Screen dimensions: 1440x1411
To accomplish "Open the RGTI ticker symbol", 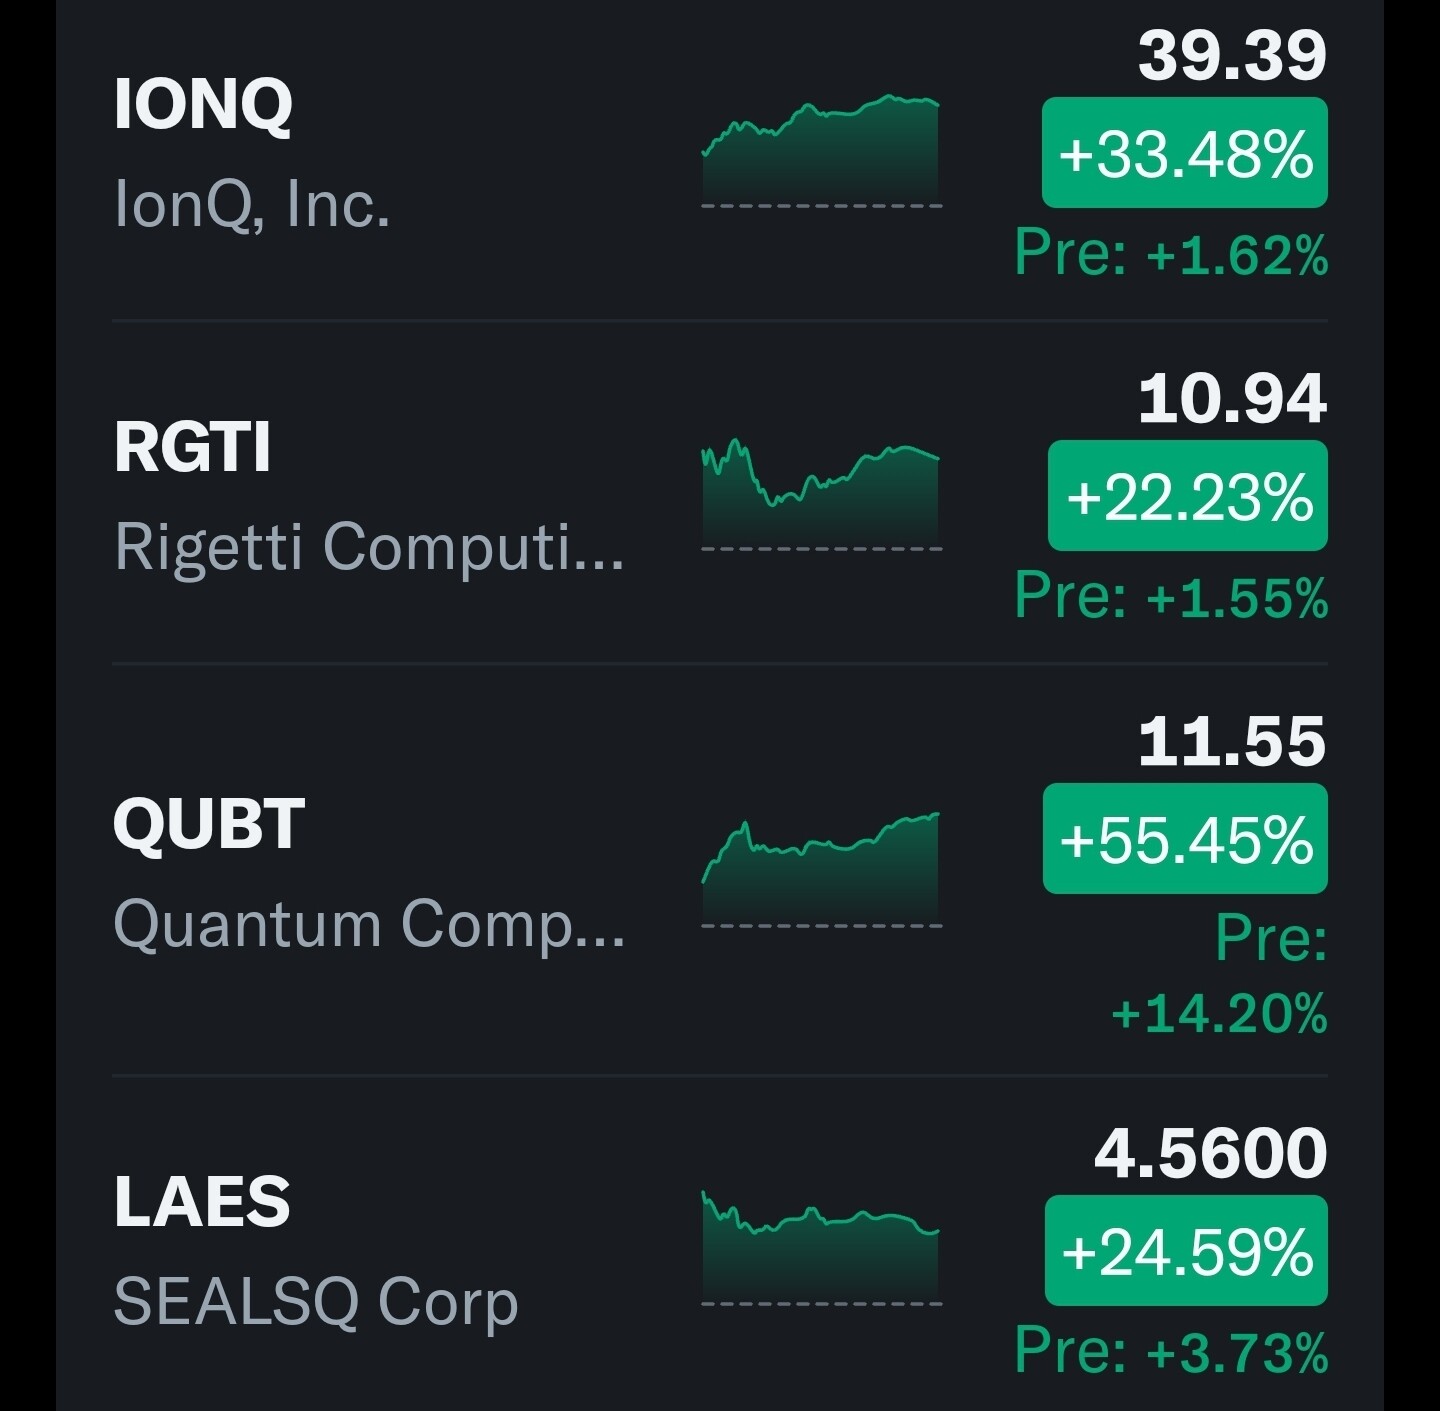I will pos(192,446).
